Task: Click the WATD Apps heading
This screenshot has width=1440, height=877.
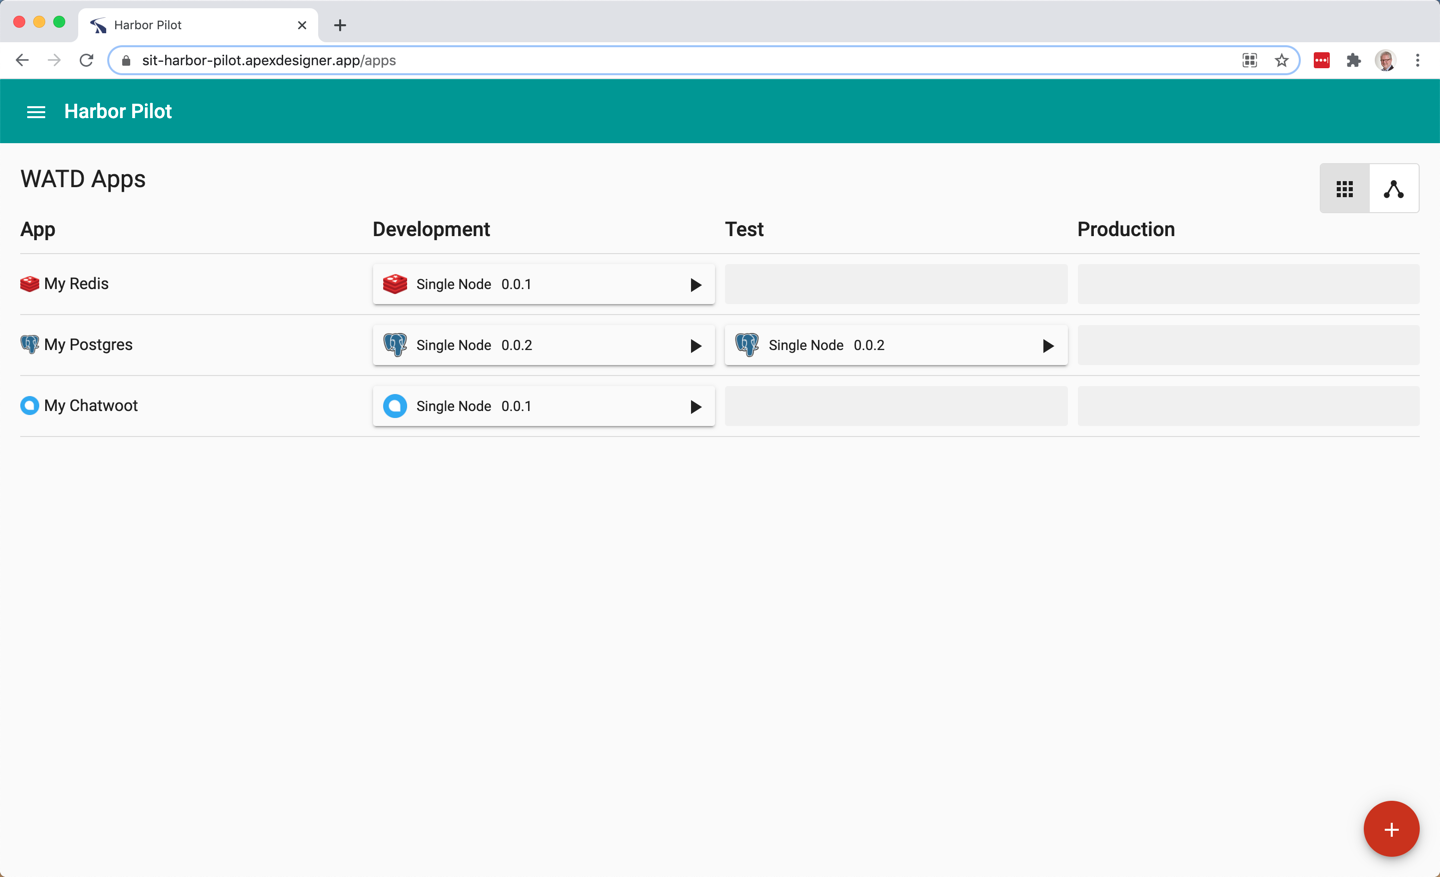Action: click(83, 179)
